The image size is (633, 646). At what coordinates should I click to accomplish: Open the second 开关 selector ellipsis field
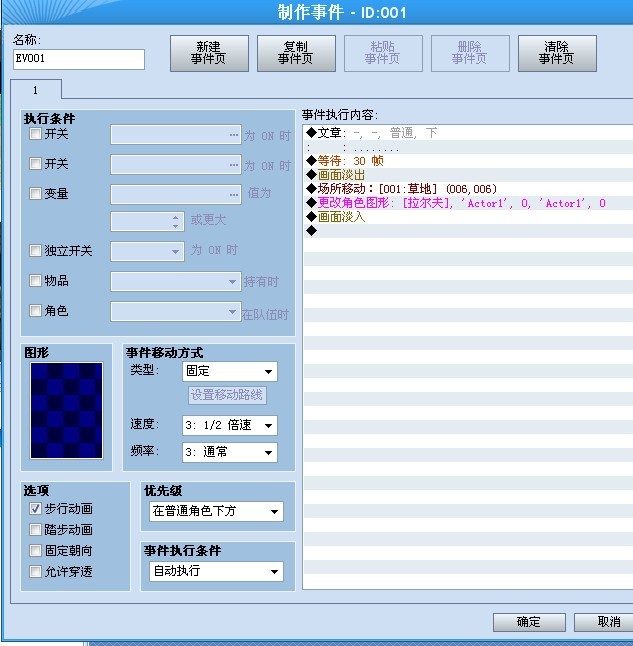point(176,164)
